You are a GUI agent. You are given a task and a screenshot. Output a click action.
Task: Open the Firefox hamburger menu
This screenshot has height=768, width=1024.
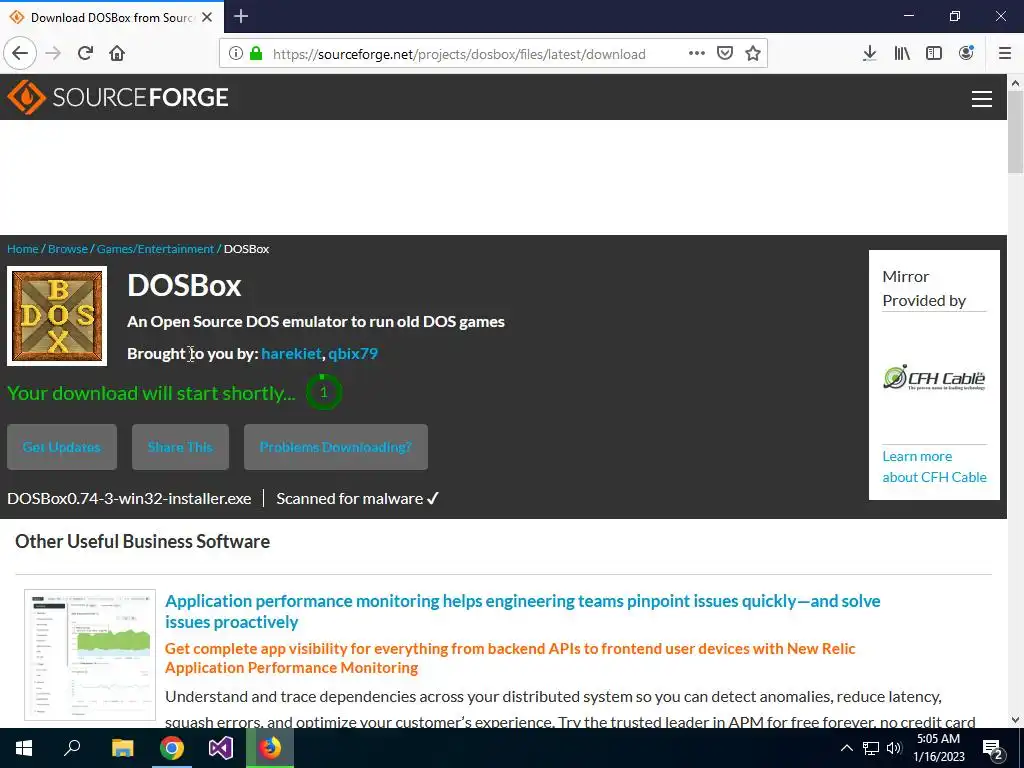pos(1004,54)
